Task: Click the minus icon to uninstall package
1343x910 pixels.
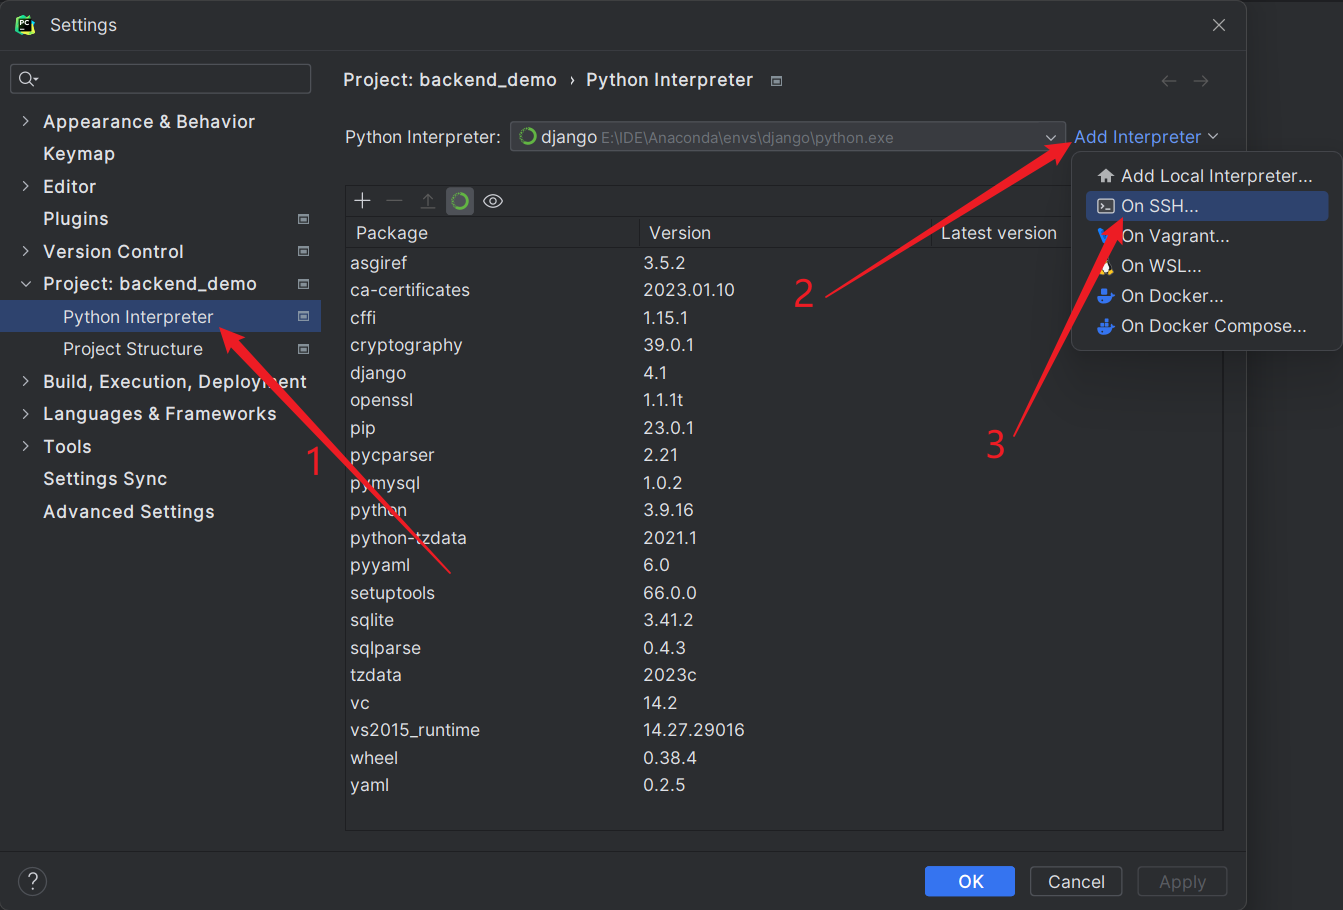Action: click(395, 201)
